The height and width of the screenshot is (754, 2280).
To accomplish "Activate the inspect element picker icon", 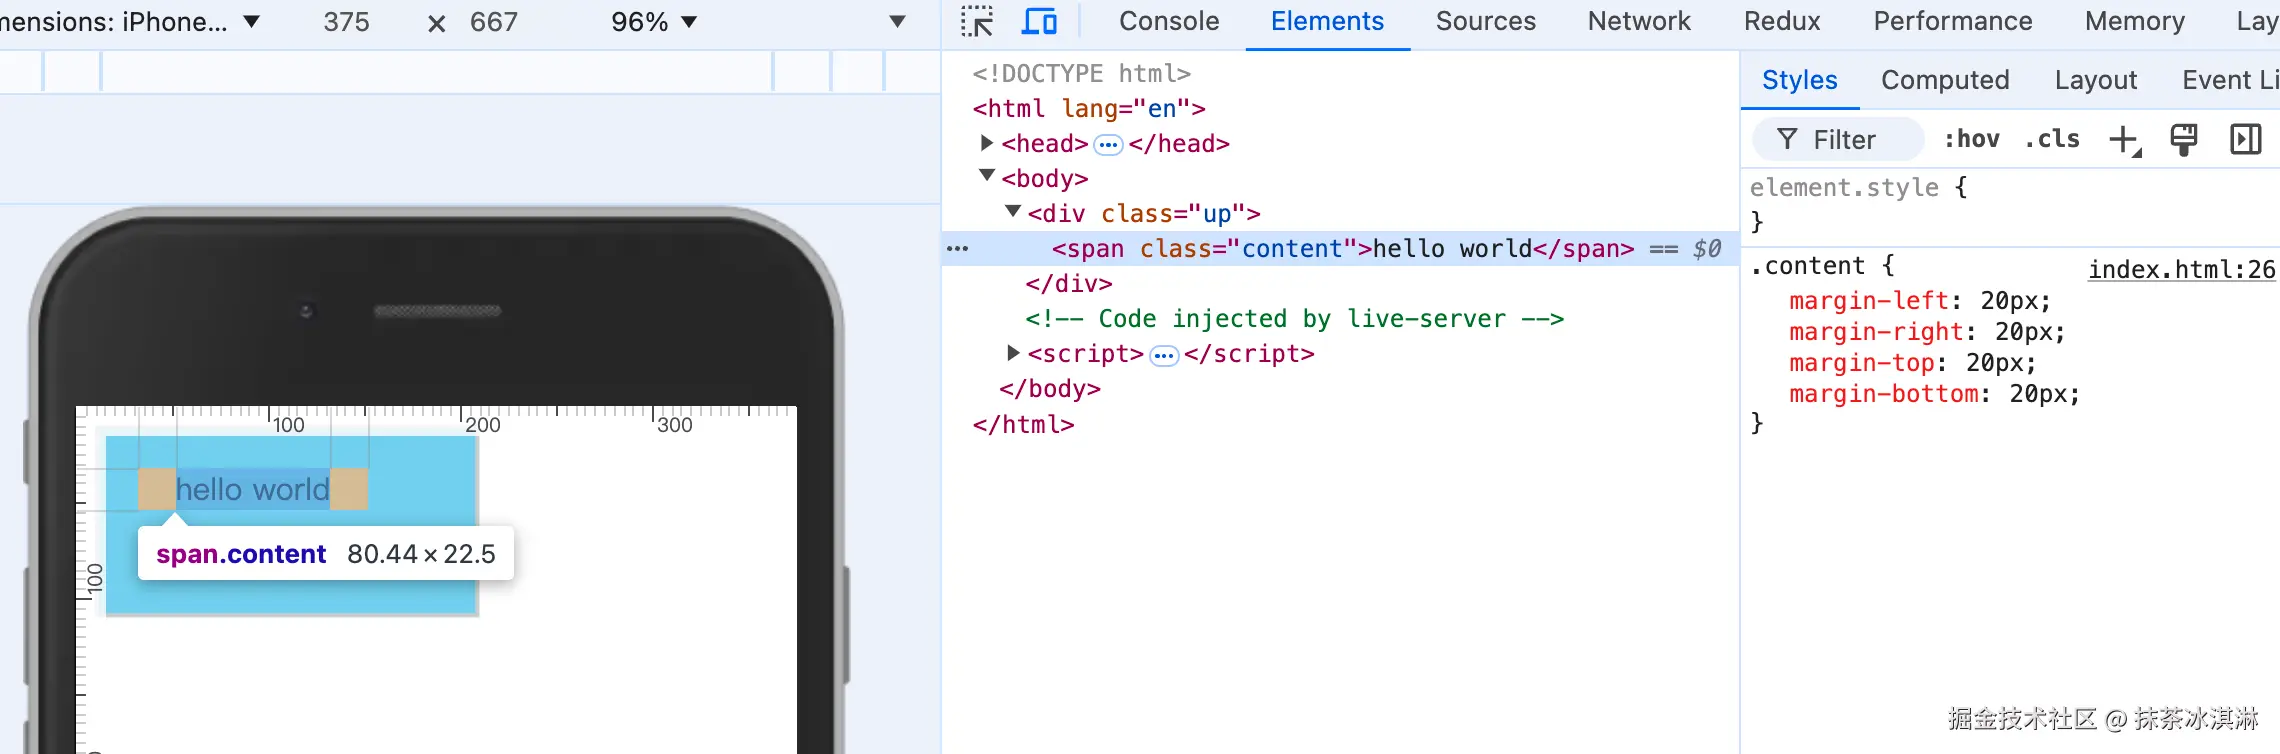I will tap(977, 21).
